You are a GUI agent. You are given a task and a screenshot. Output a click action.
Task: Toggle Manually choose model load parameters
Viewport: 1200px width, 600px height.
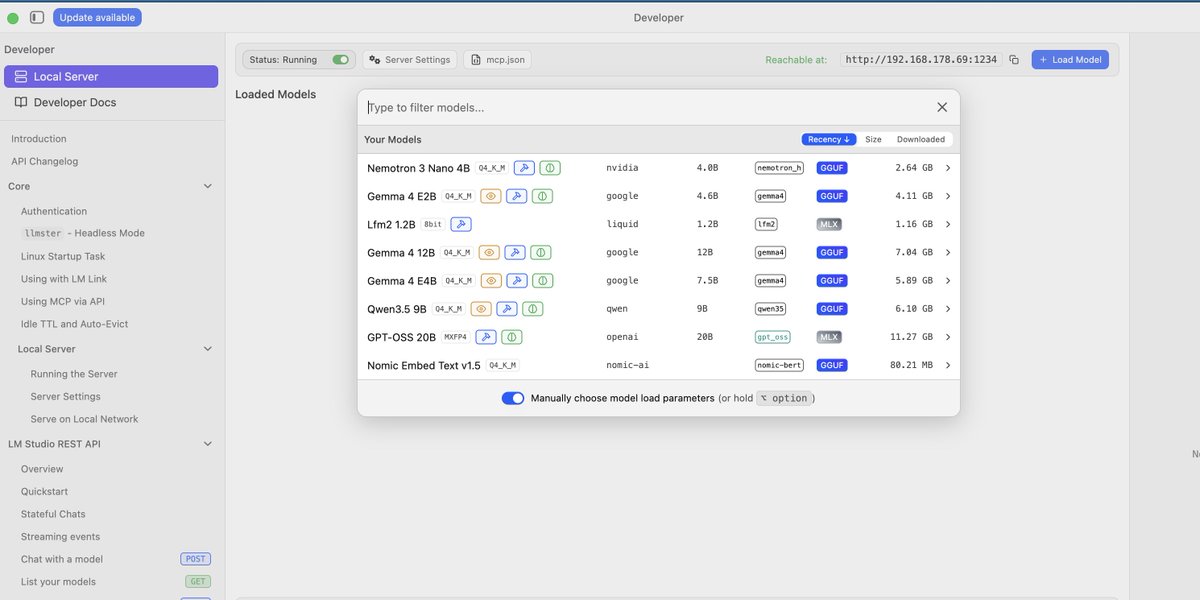coord(513,398)
